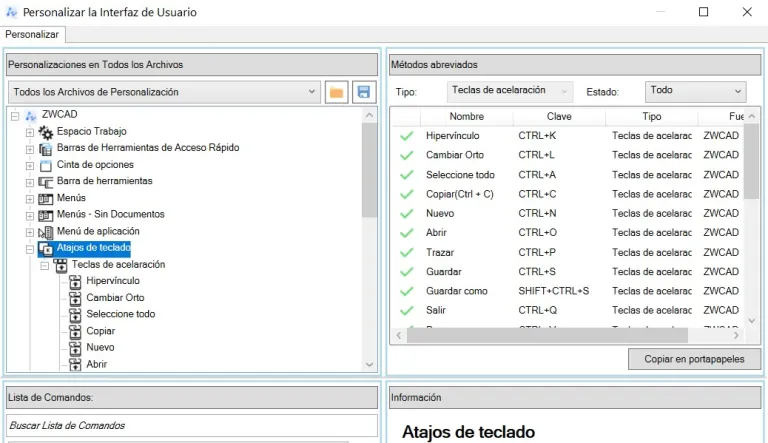Maximize the Personalizar la Interfaz window
The height and width of the screenshot is (443, 768).
pos(703,12)
